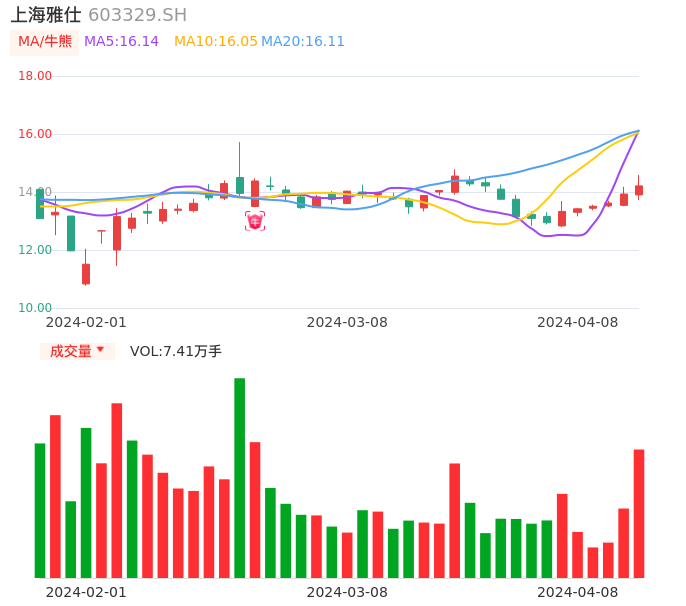Click the 2024-04-08 date under price chart
Screen dimensions: 686x606
(x=578, y=322)
